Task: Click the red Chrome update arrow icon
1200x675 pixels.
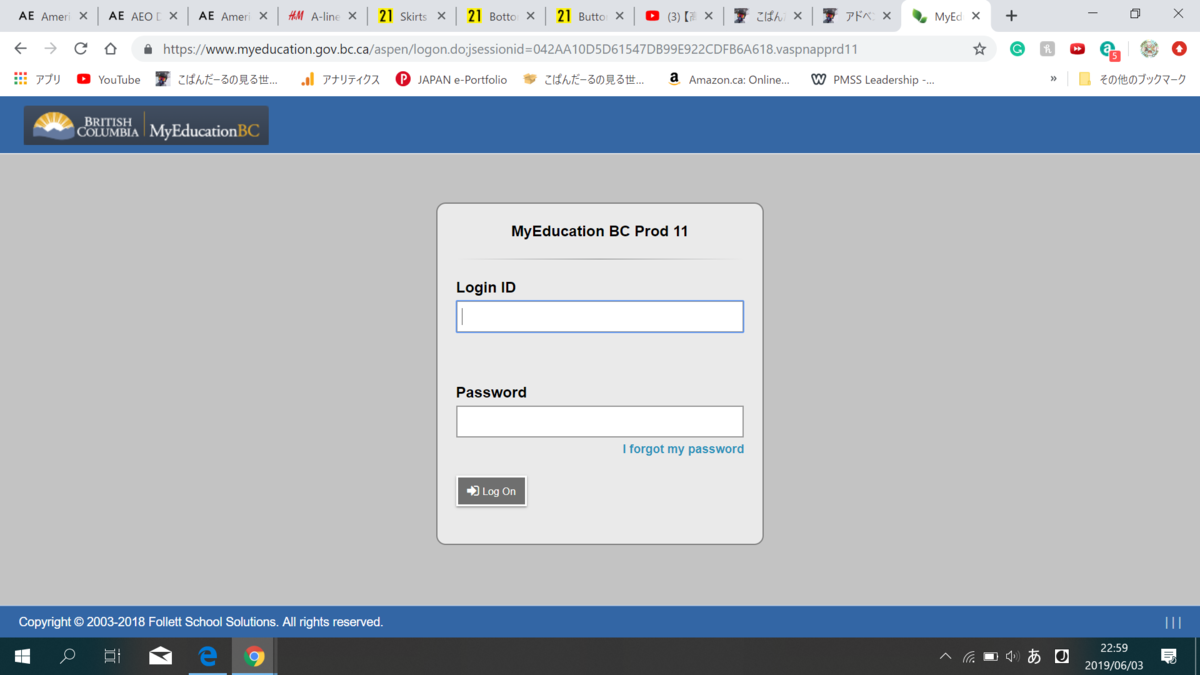Action: pyautogui.click(x=1179, y=49)
